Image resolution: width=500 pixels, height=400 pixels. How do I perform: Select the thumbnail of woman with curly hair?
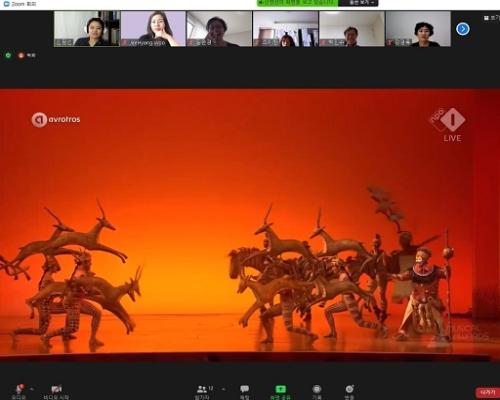(x=418, y=29)
